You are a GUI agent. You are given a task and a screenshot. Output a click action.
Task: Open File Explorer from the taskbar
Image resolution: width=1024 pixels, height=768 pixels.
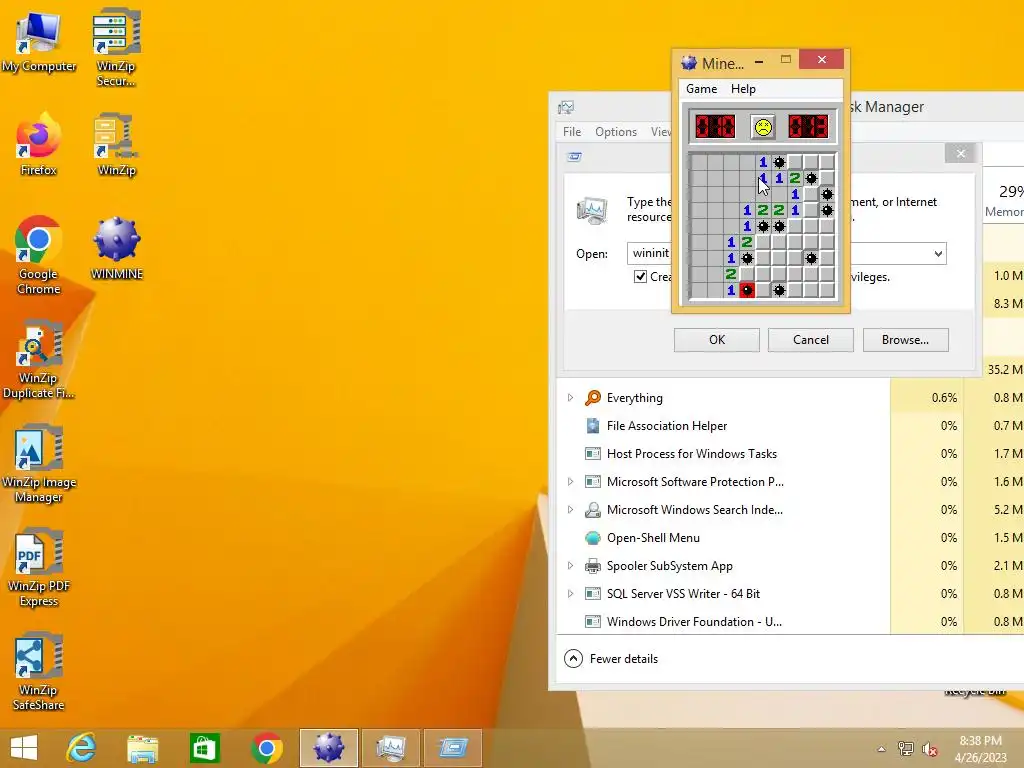pyautogui.click(x=142, y=748)
